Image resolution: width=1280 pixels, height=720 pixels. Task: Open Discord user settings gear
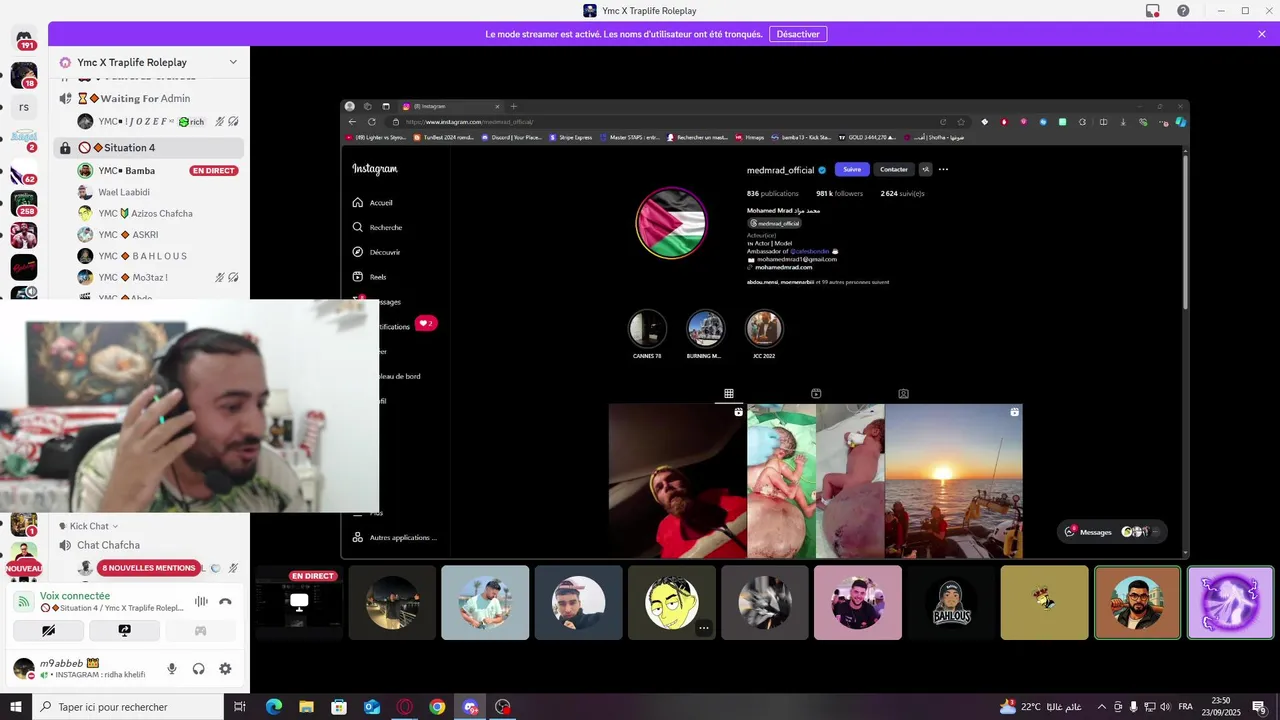(225, 669)
